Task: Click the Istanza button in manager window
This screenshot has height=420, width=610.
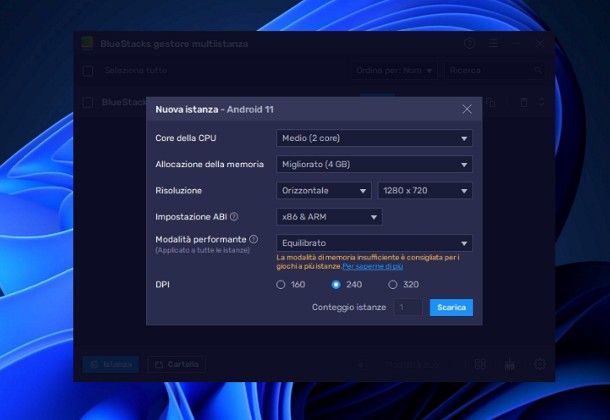Action: [111, 364]
